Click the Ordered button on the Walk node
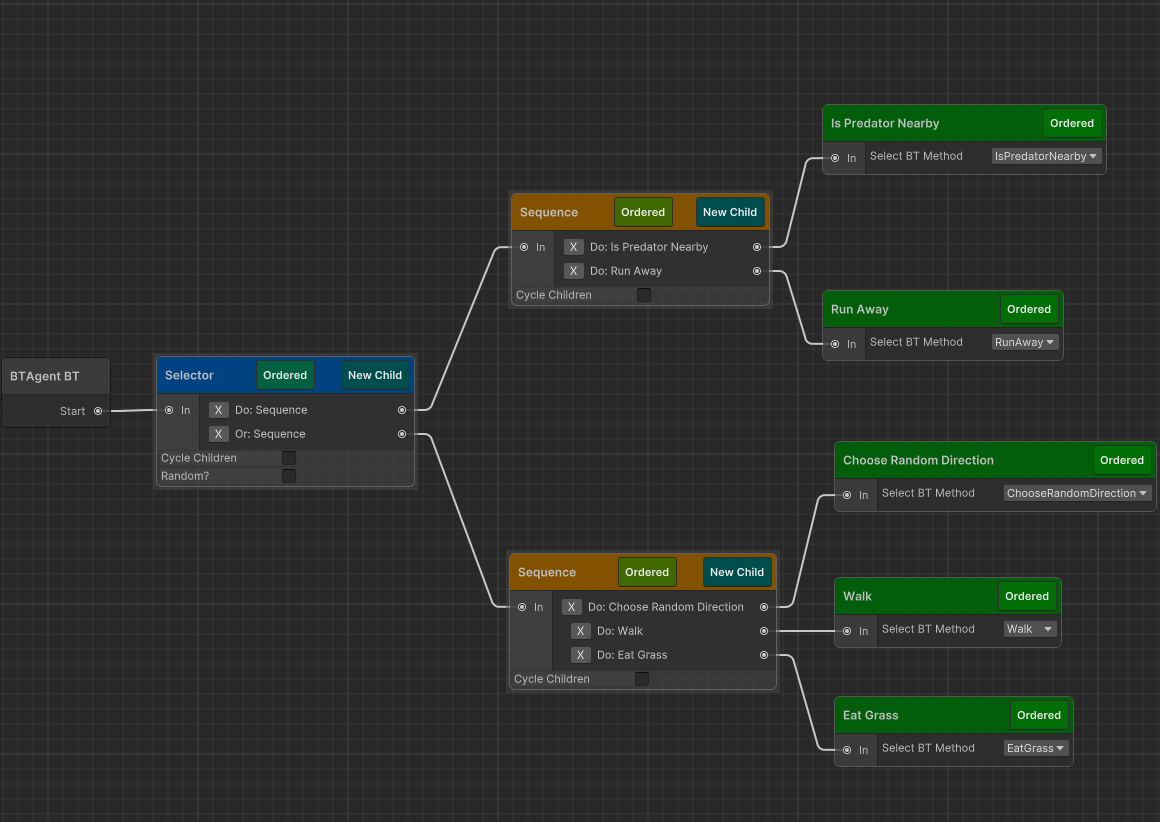 pos(1027,595)
